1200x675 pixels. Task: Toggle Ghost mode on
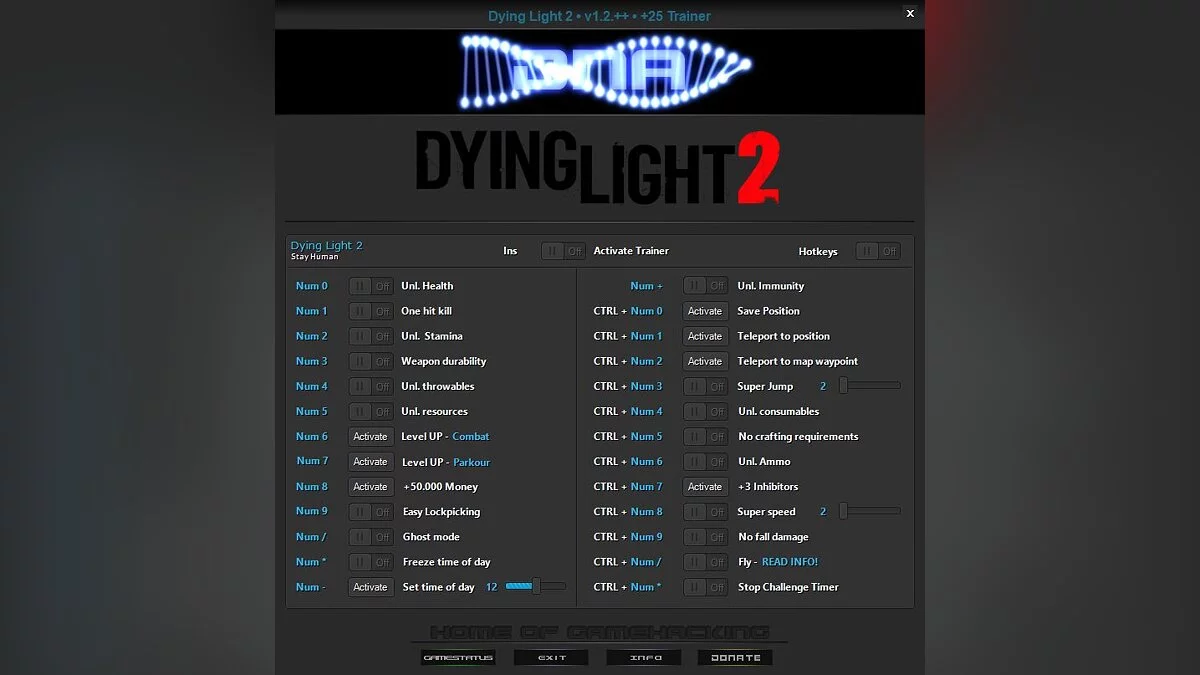pyautogui.click(x=370, y=536)
